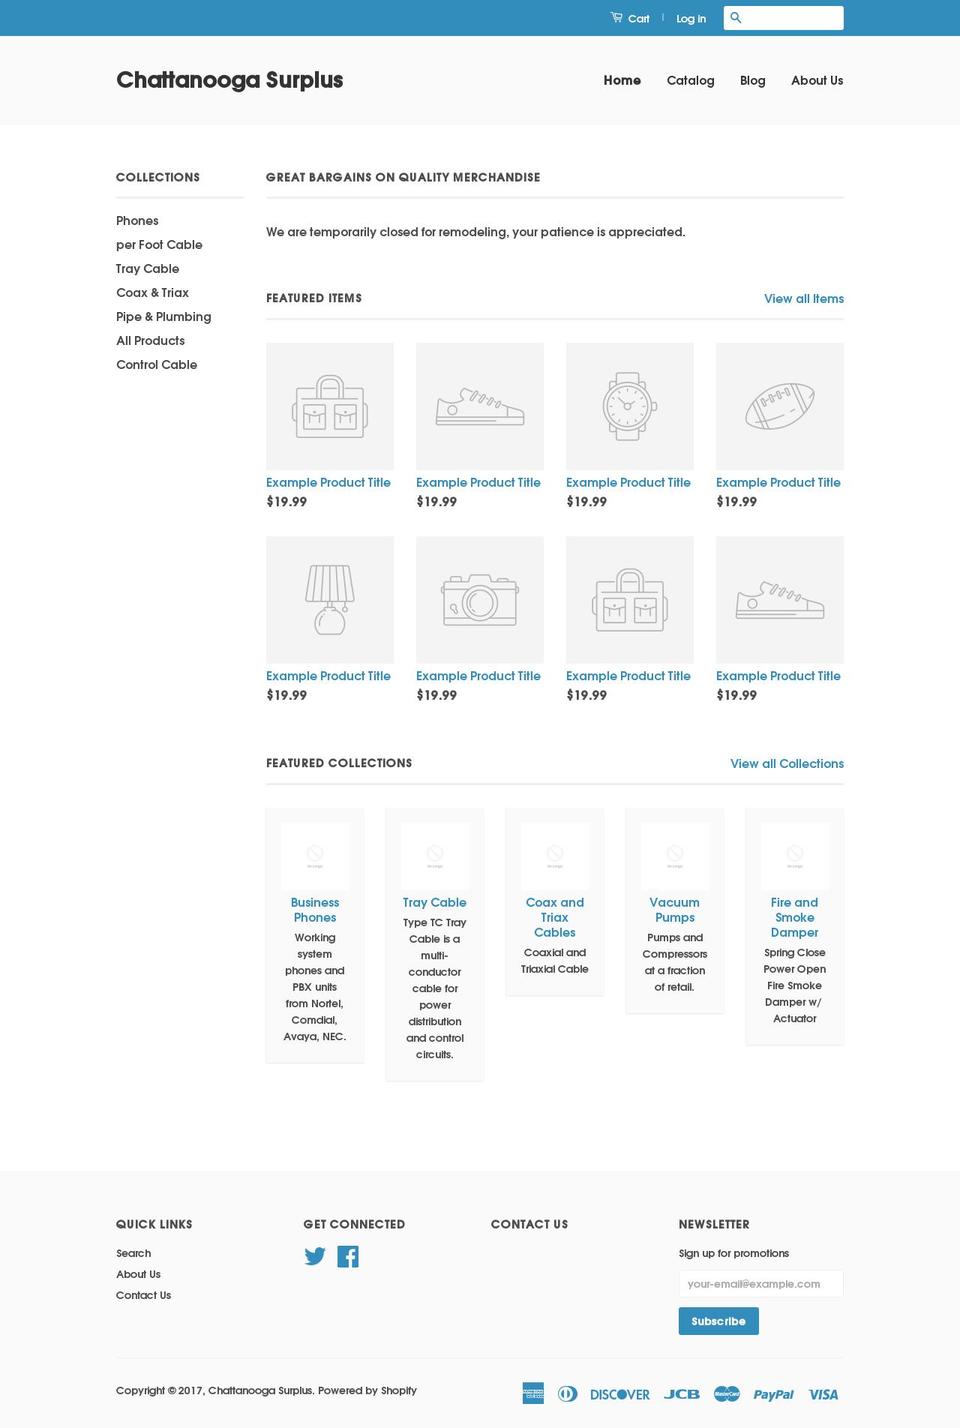Screen dimensions: 960x1428
Task: Click the watch product image thumbnail
Action: pyautogui.click(x=630, y=405)
